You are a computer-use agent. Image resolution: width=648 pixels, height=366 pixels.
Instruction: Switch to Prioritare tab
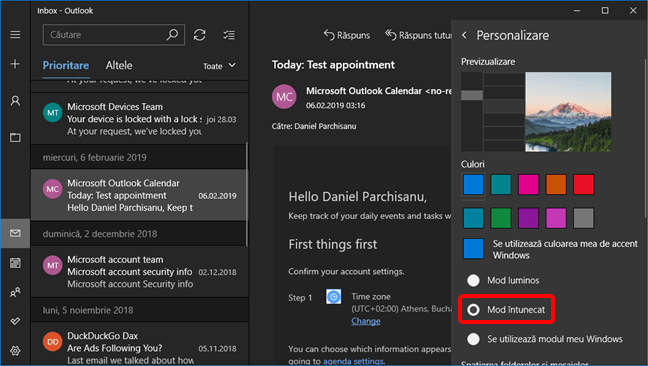point(66,65)
